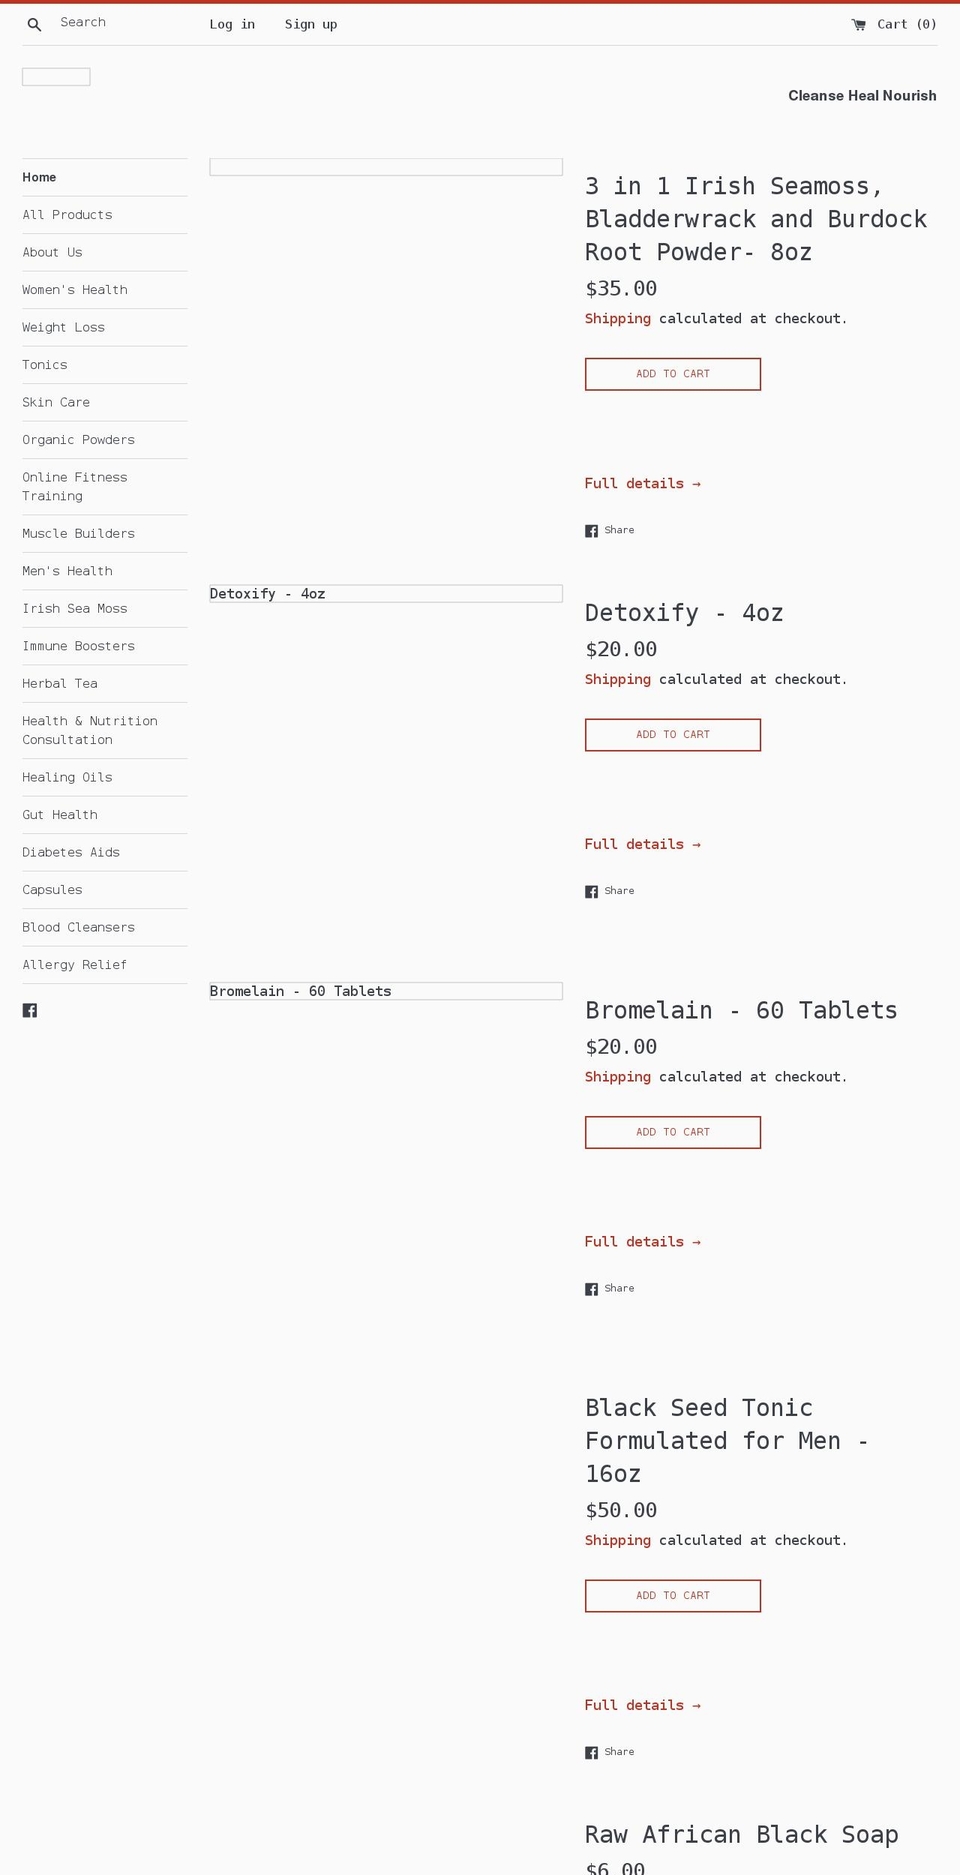Open the store's Facebook page from the sidebar
The width and height of the screenshot is (960, 1875).
30,1010
